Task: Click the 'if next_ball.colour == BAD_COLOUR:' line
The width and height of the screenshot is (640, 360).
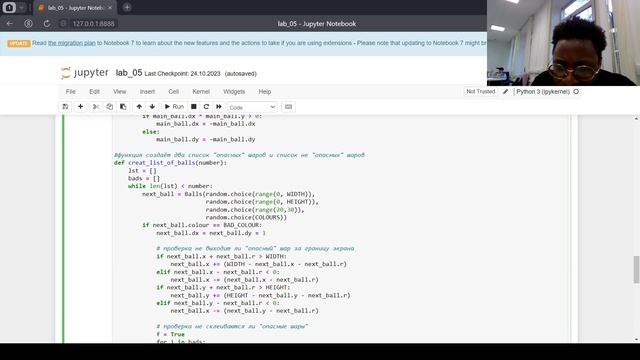Action: coord(202,225)
